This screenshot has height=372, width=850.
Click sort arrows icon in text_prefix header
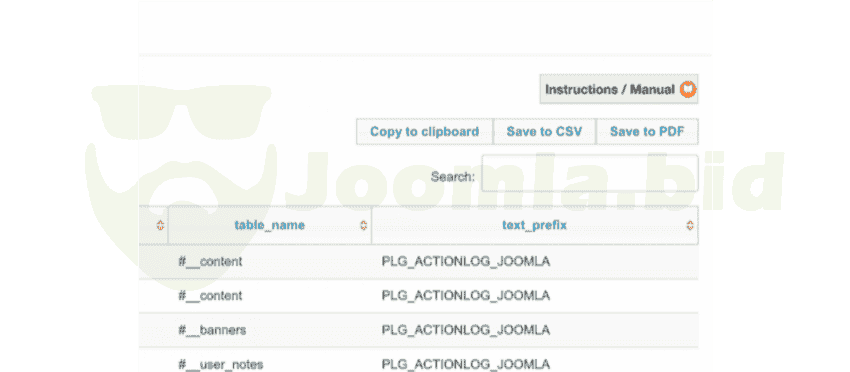pos(690,226)
